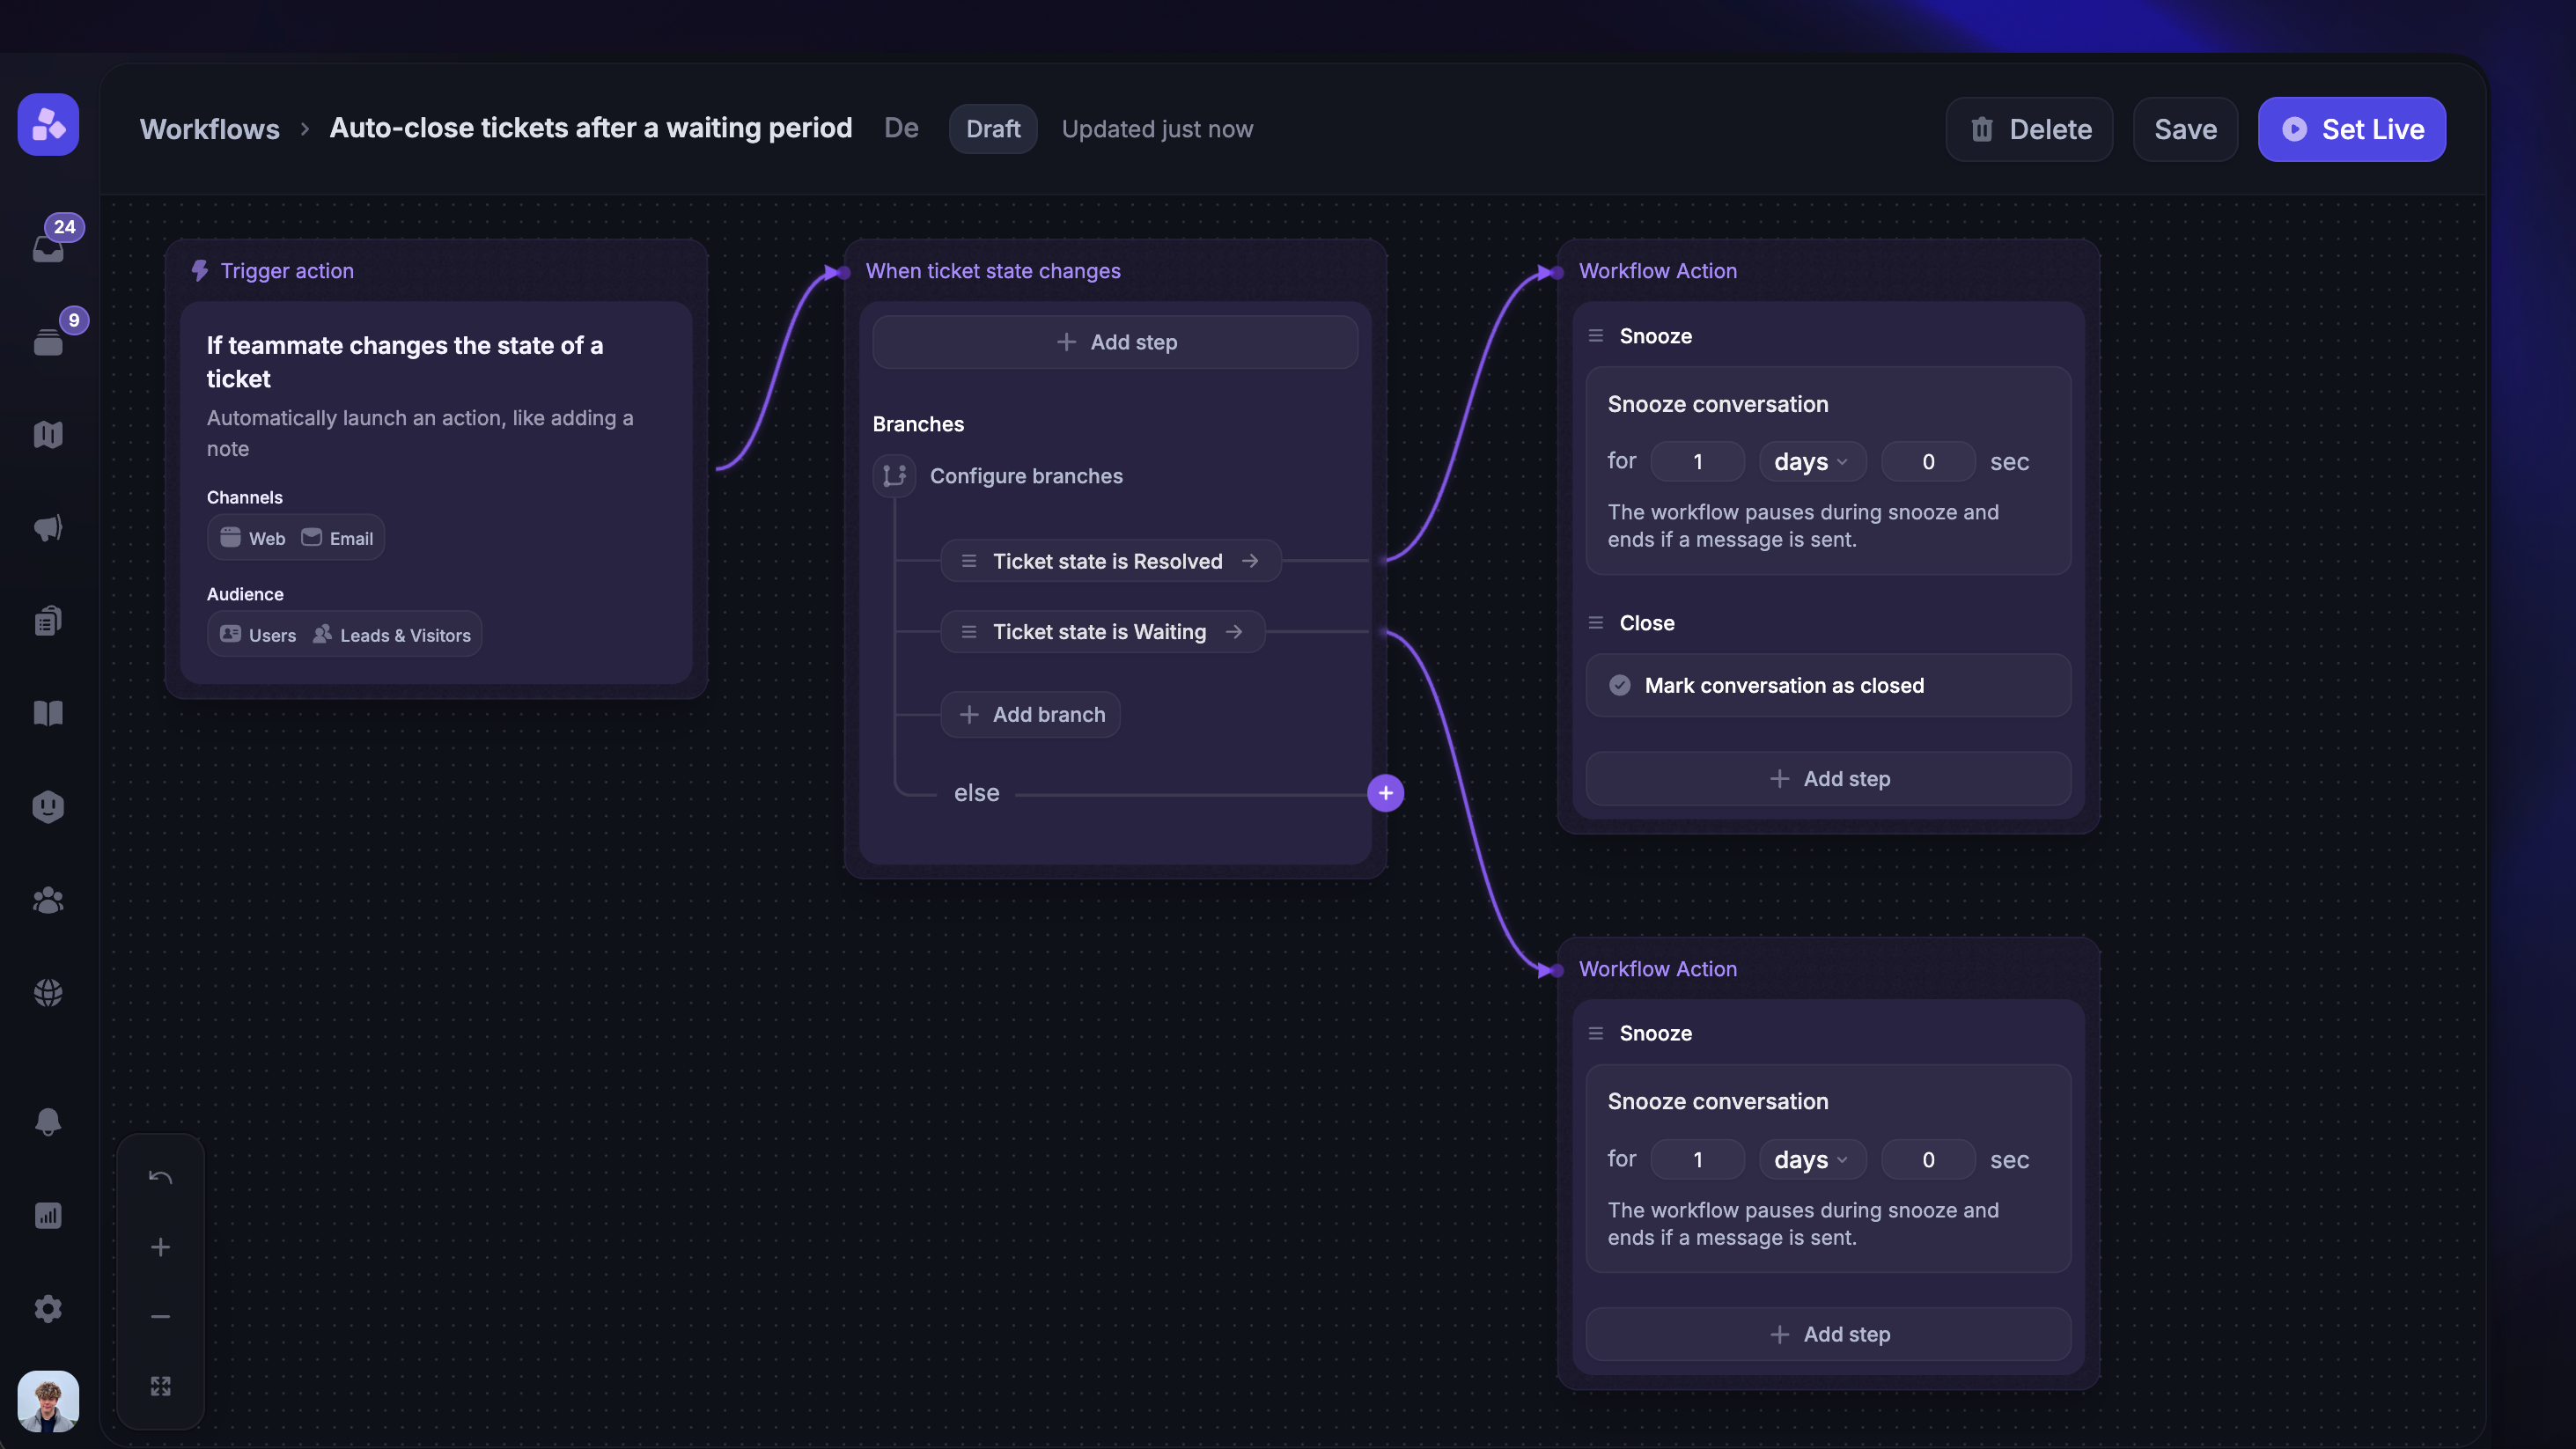This screenshot has width=2576, height=1449.
Task: Click the Leads & Visitors audience chip
Action: point(392,635)
